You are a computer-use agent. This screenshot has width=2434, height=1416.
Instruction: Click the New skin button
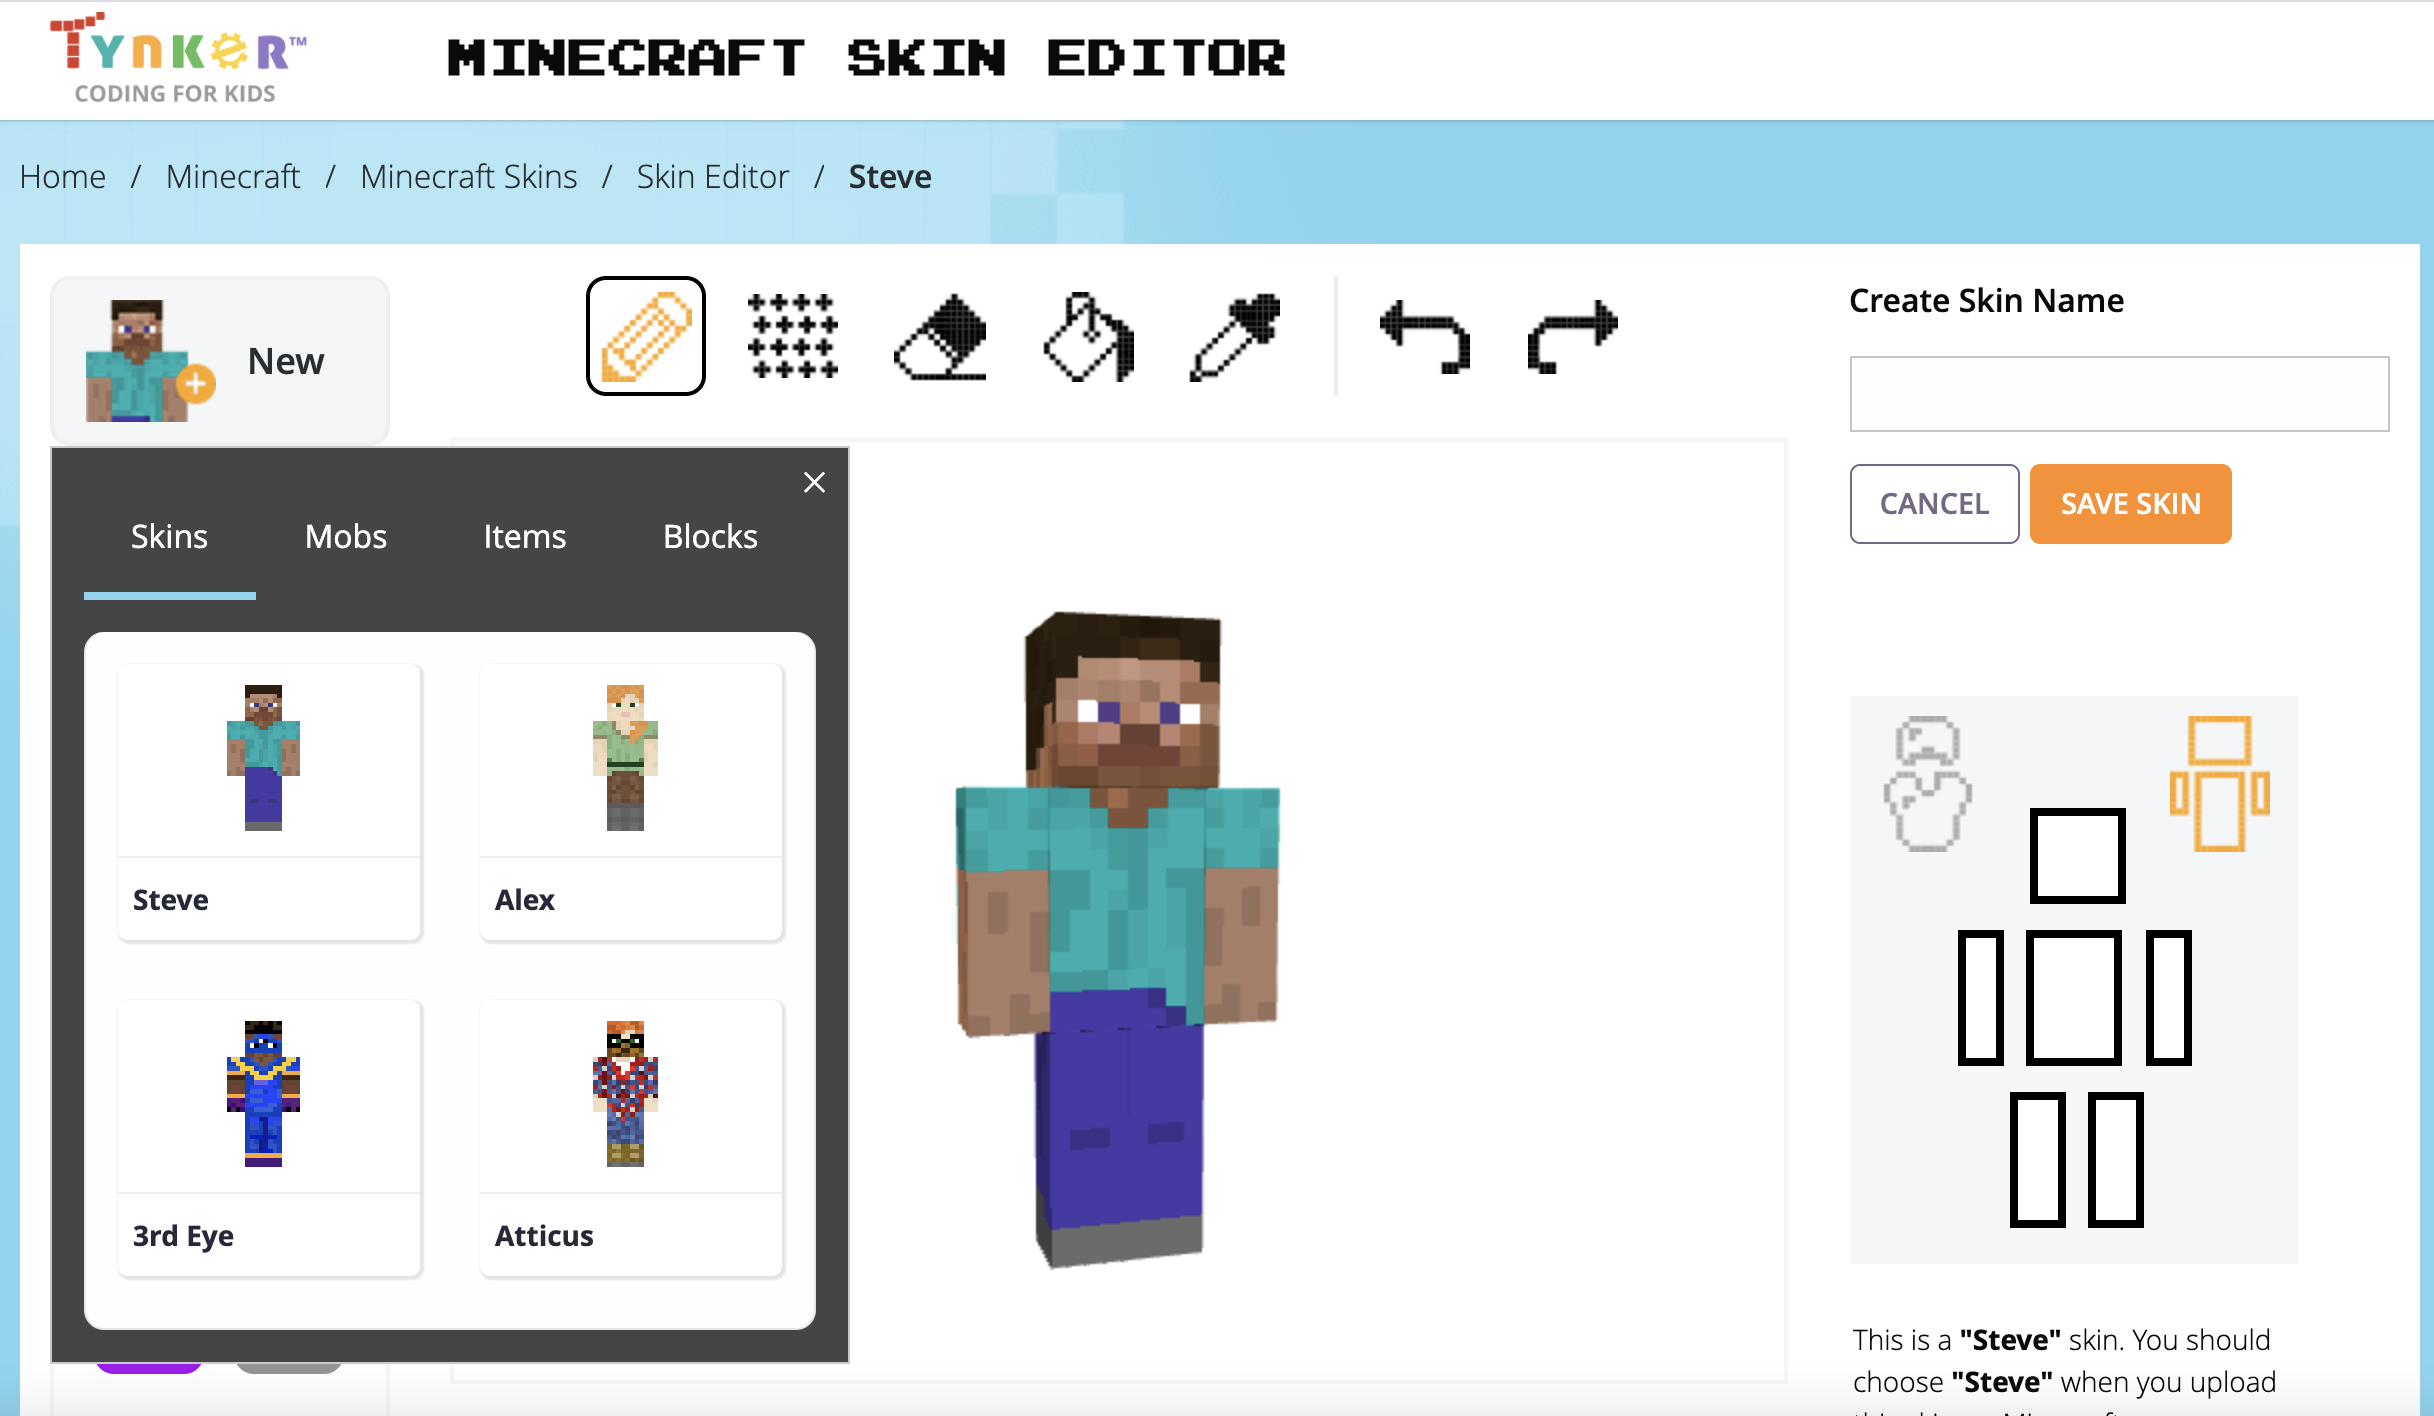[x=220, y=360]
